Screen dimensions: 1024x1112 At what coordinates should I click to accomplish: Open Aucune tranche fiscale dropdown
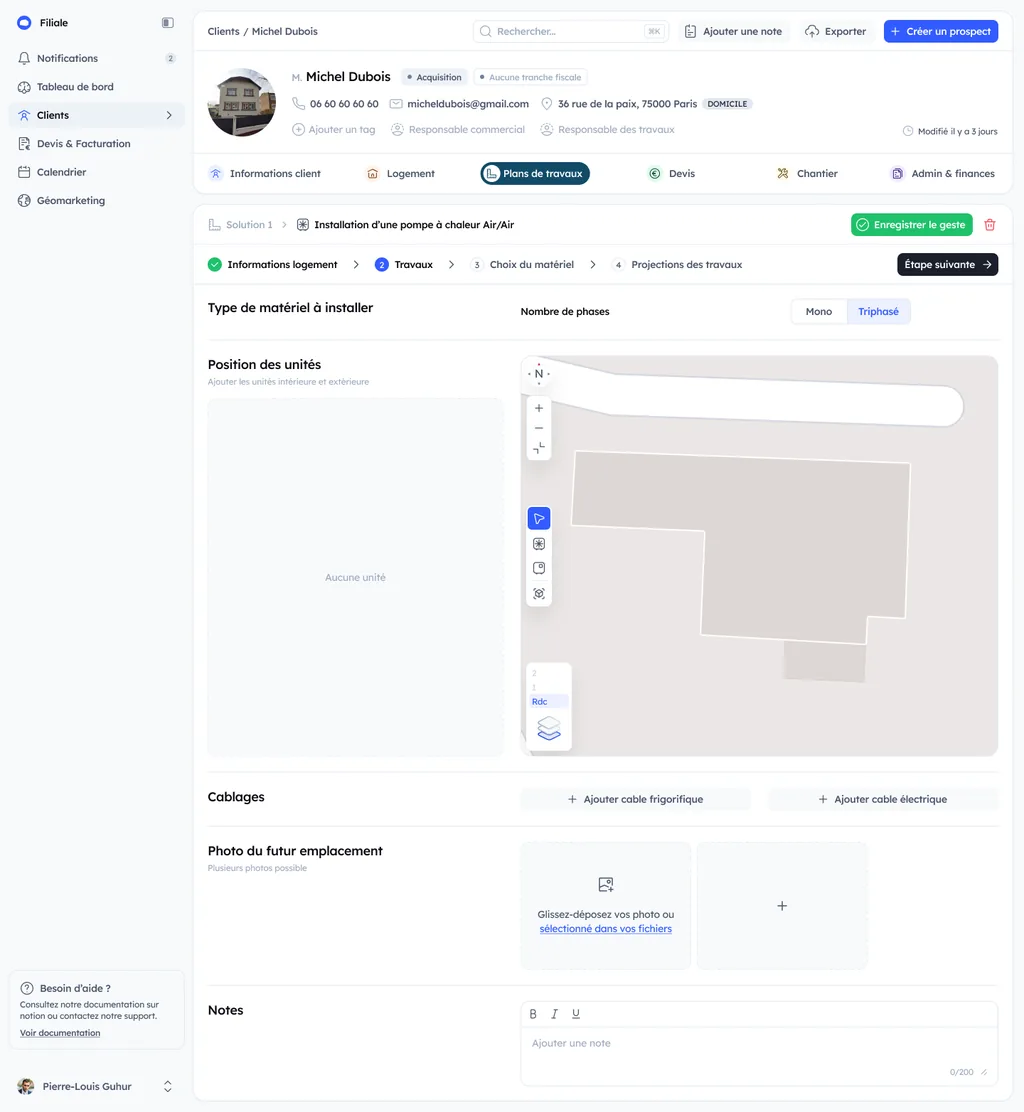point(530,77)
